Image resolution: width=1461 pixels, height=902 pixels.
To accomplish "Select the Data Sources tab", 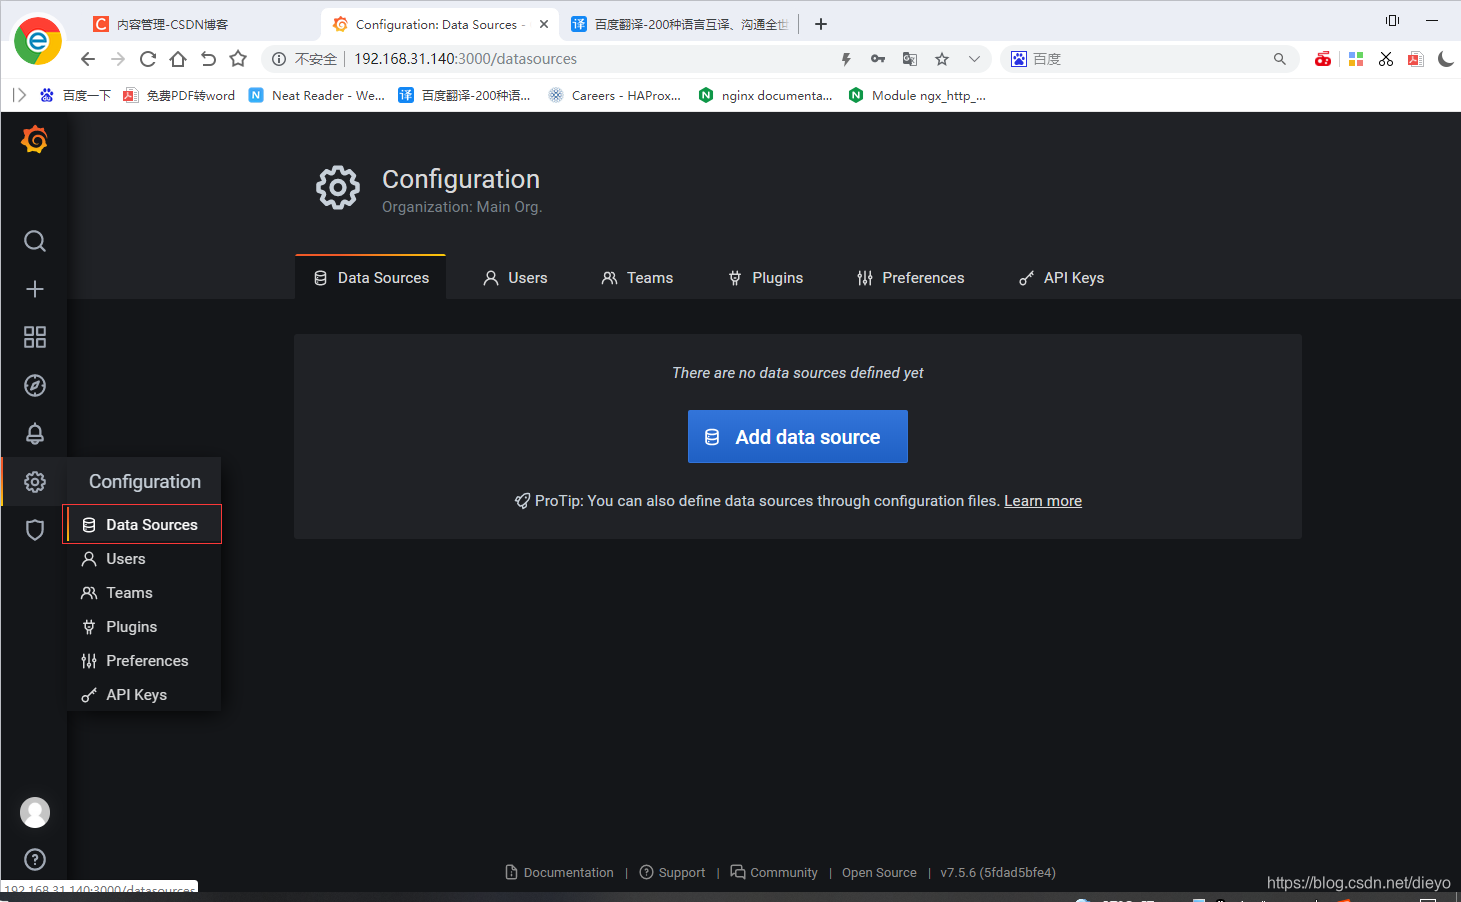I will [371, 278].
